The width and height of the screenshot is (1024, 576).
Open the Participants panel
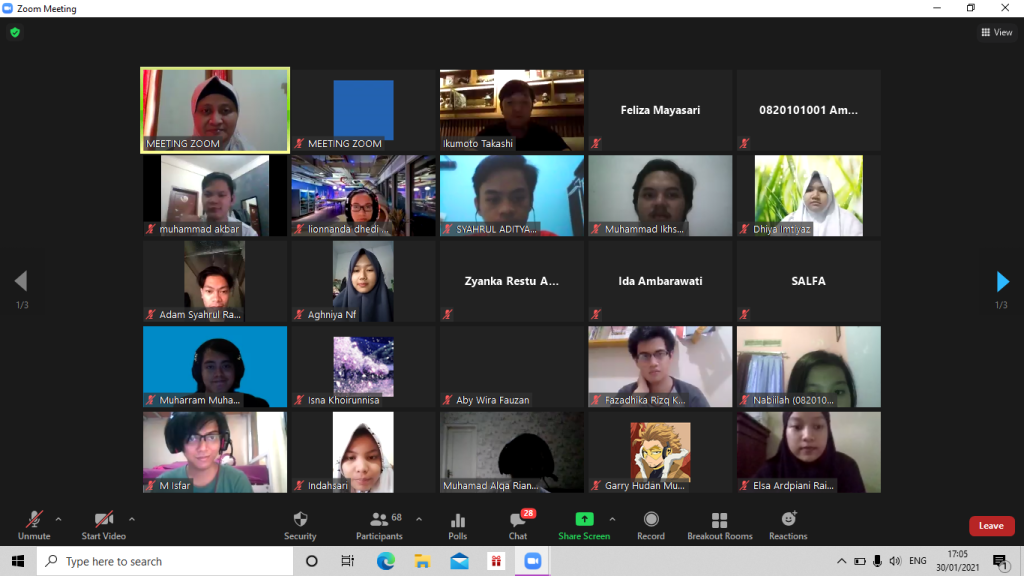pos(379,523)
